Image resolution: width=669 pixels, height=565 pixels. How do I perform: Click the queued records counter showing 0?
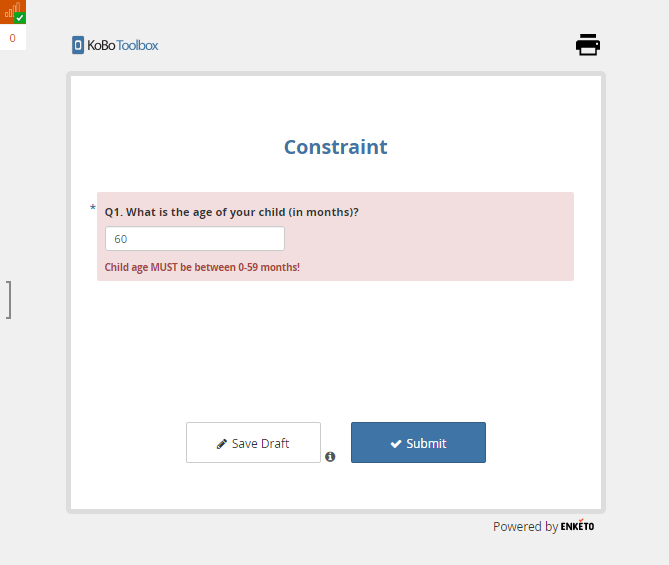coord(13,38)
